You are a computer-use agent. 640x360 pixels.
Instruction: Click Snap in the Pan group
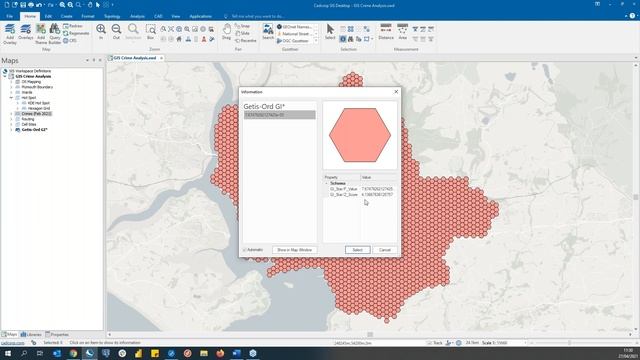coord(242,26)
